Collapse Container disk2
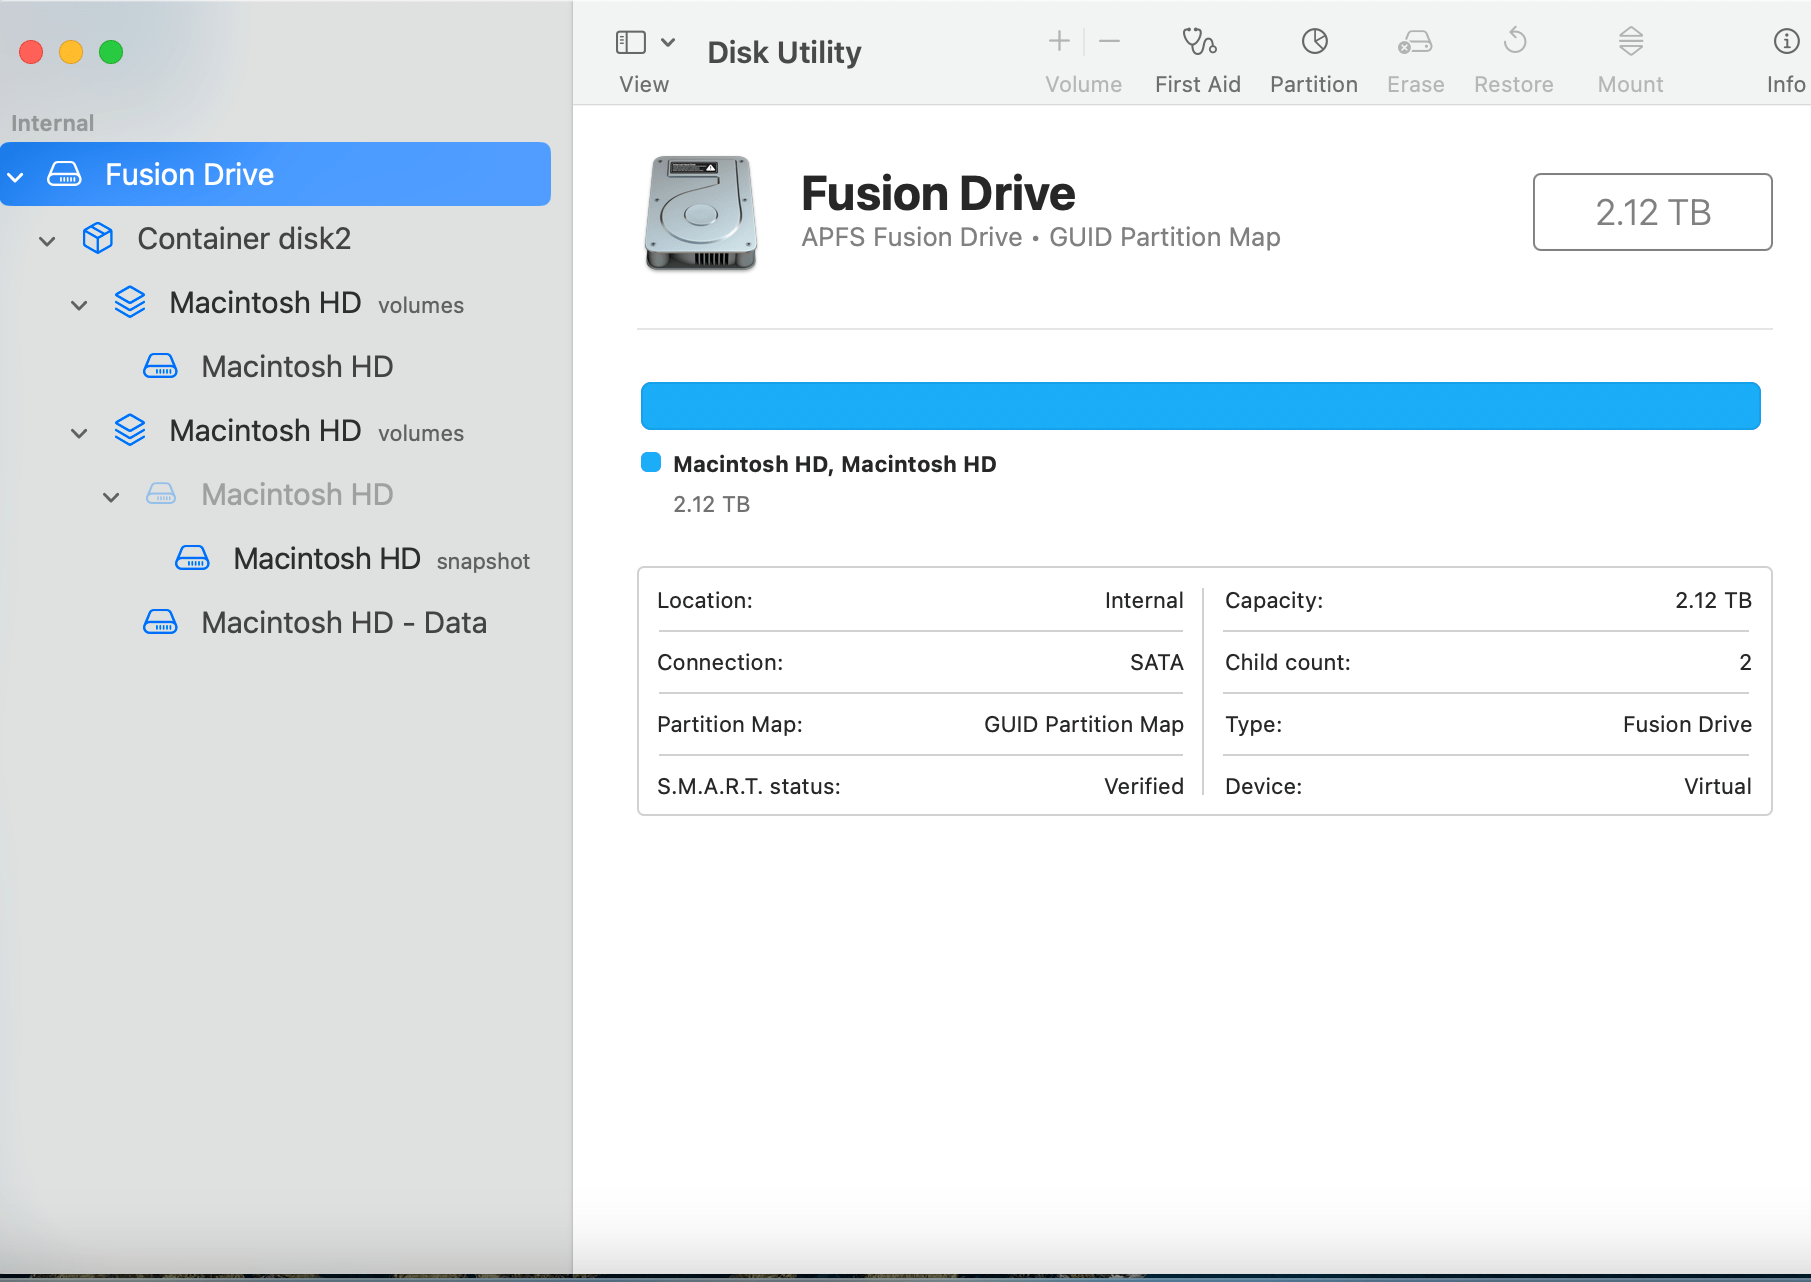Viewport: 1811px width, 1282px height. [47, 239]
